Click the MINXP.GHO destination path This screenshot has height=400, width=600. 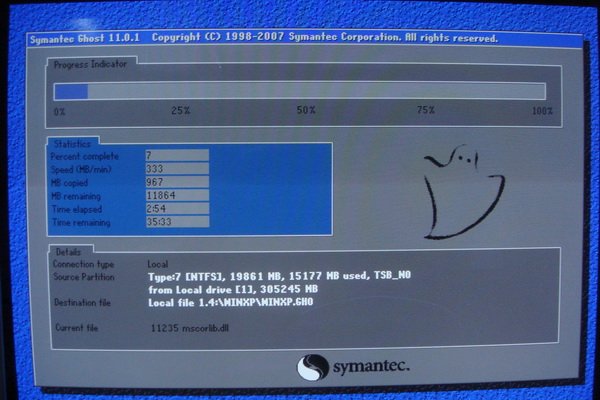click(231, 302)
